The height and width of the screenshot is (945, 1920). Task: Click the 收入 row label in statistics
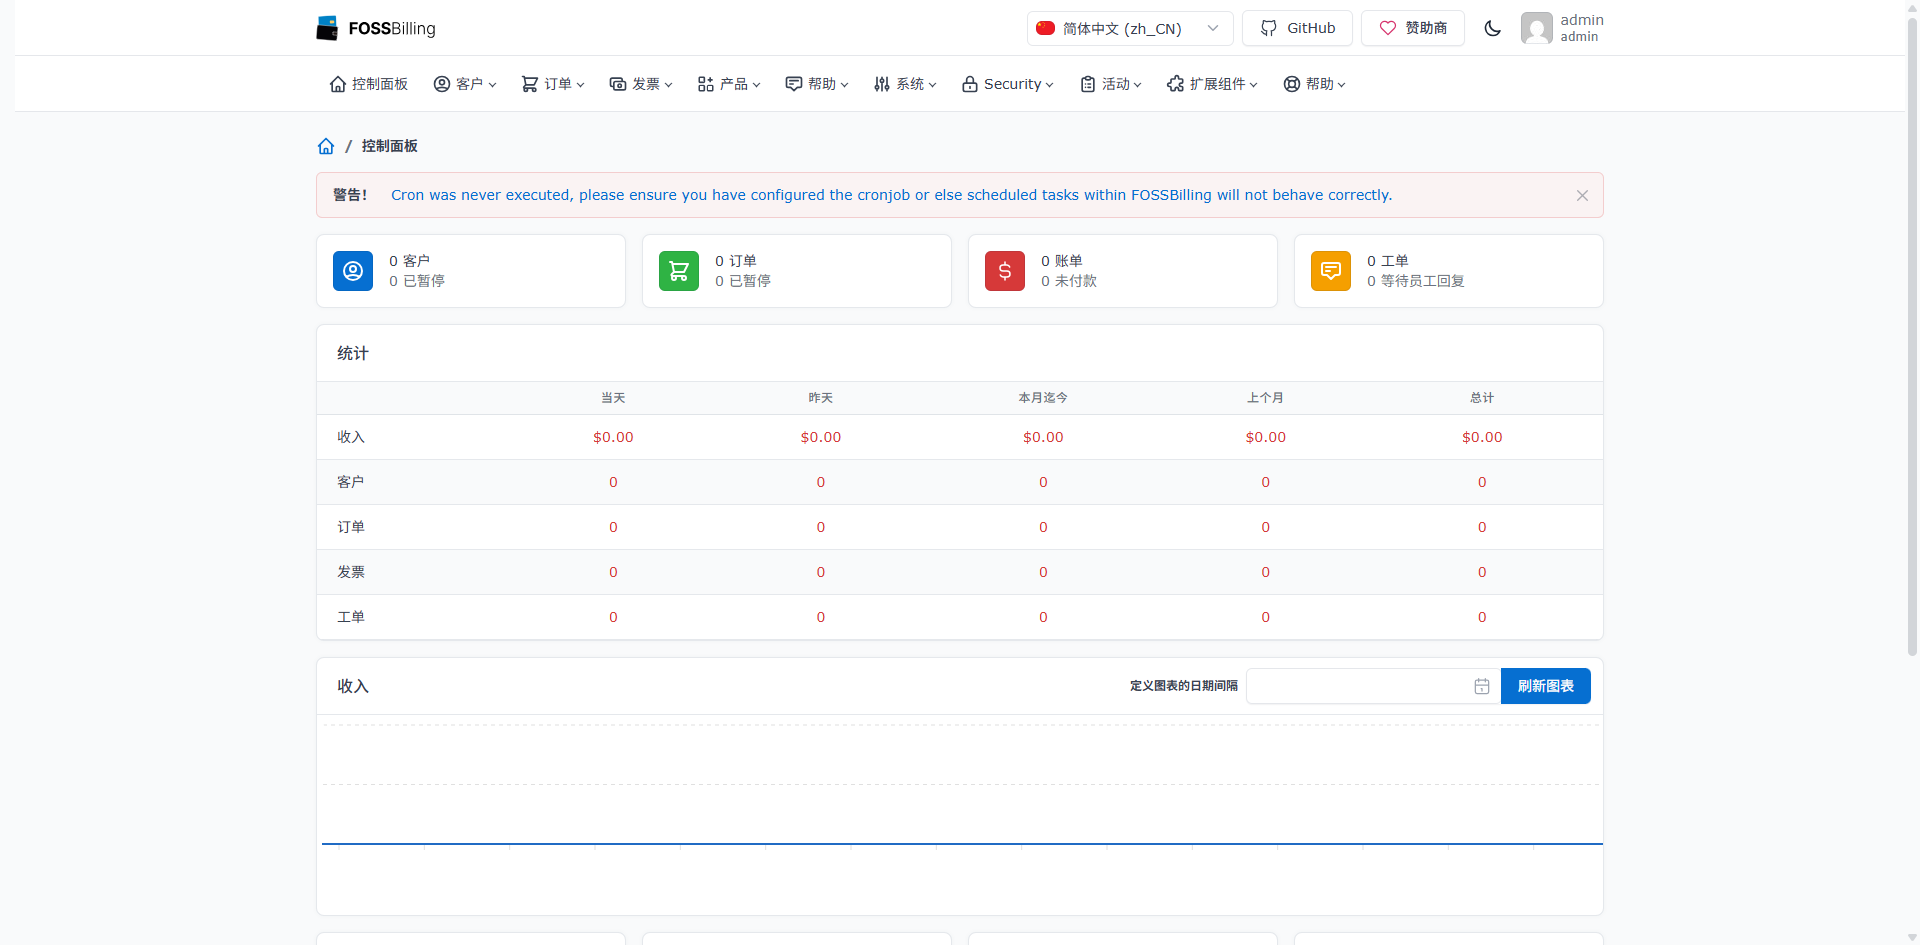[x=351, y=437]
